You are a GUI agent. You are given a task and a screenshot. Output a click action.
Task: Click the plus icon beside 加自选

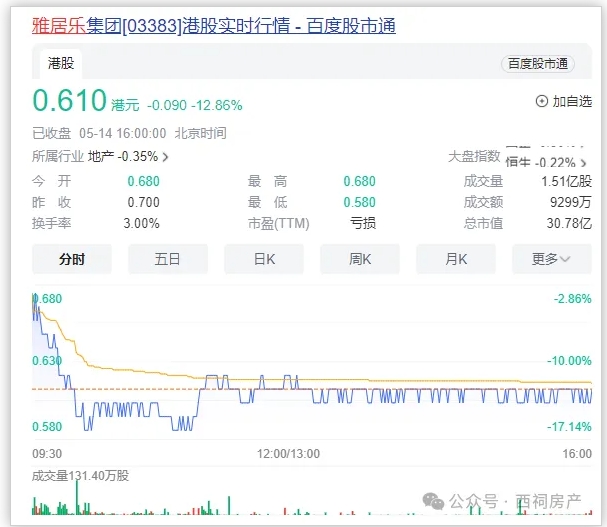[x=542, y=101]
